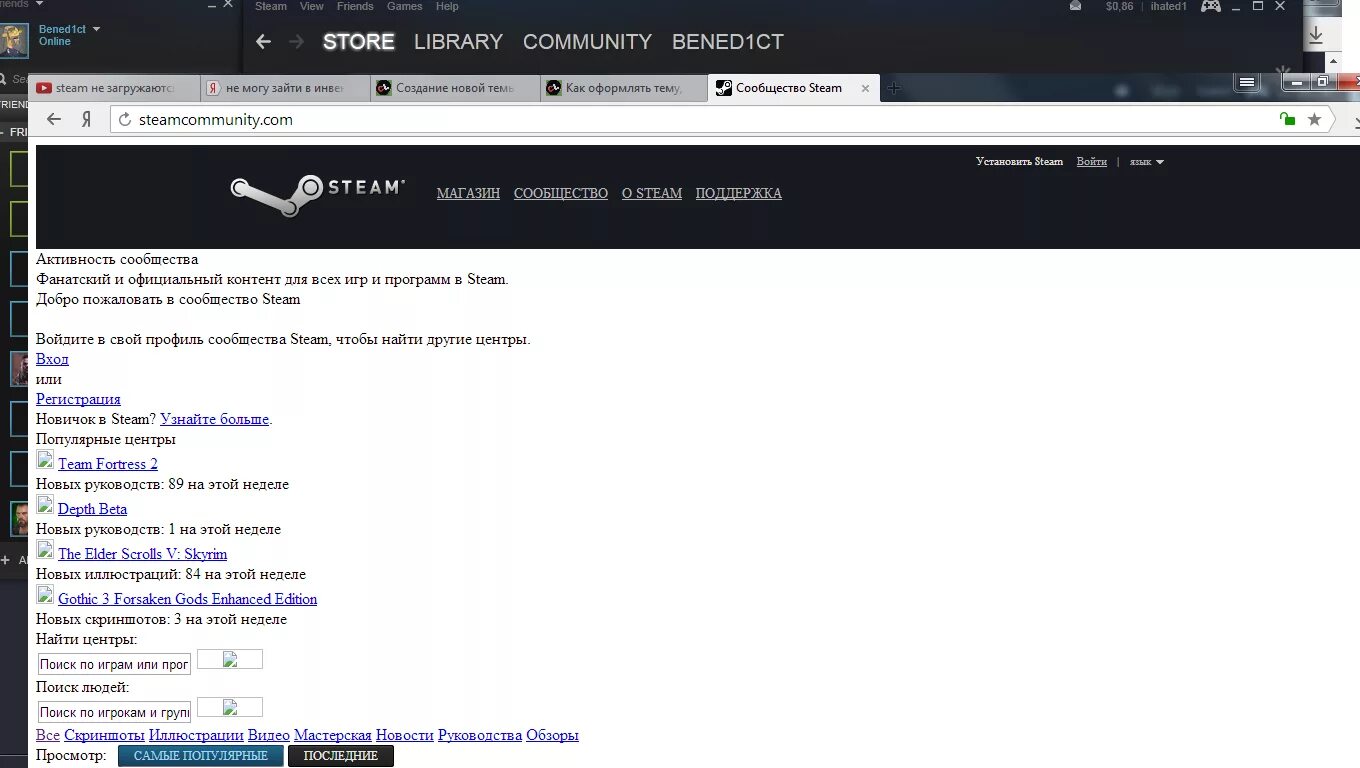The height and width of the screenshot is (768, 1360).
Task: Select the 'Скриншоты' filter link
Action: (104, 735)
